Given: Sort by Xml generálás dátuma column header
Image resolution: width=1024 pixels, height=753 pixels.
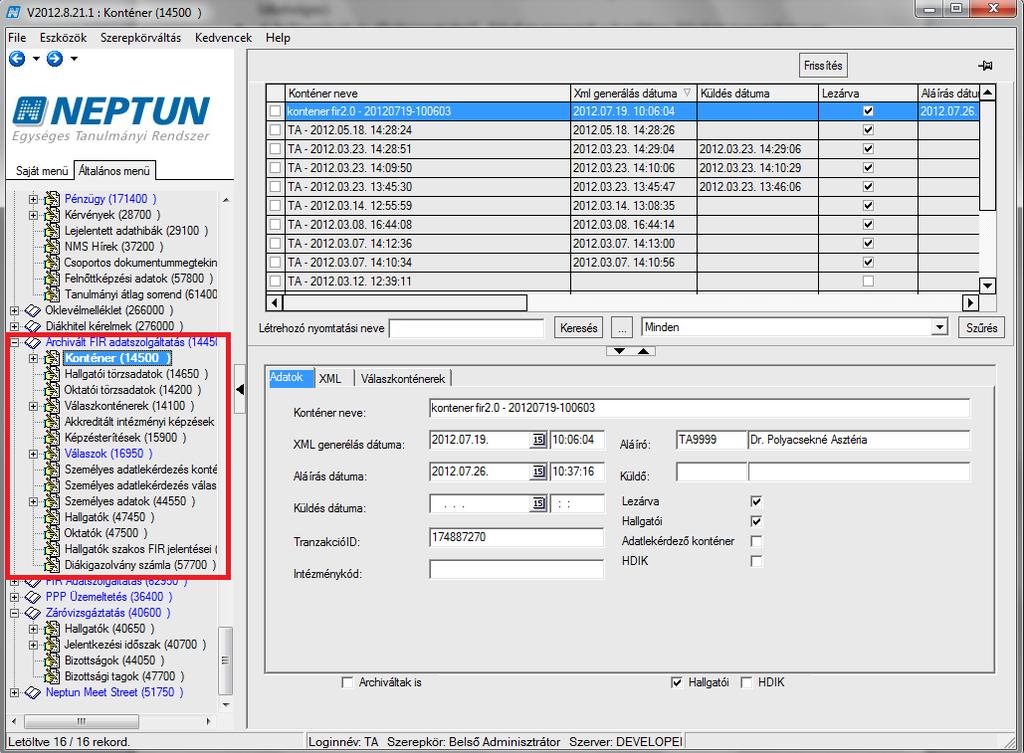Looking at the screenshot, I should click(633, 93).
